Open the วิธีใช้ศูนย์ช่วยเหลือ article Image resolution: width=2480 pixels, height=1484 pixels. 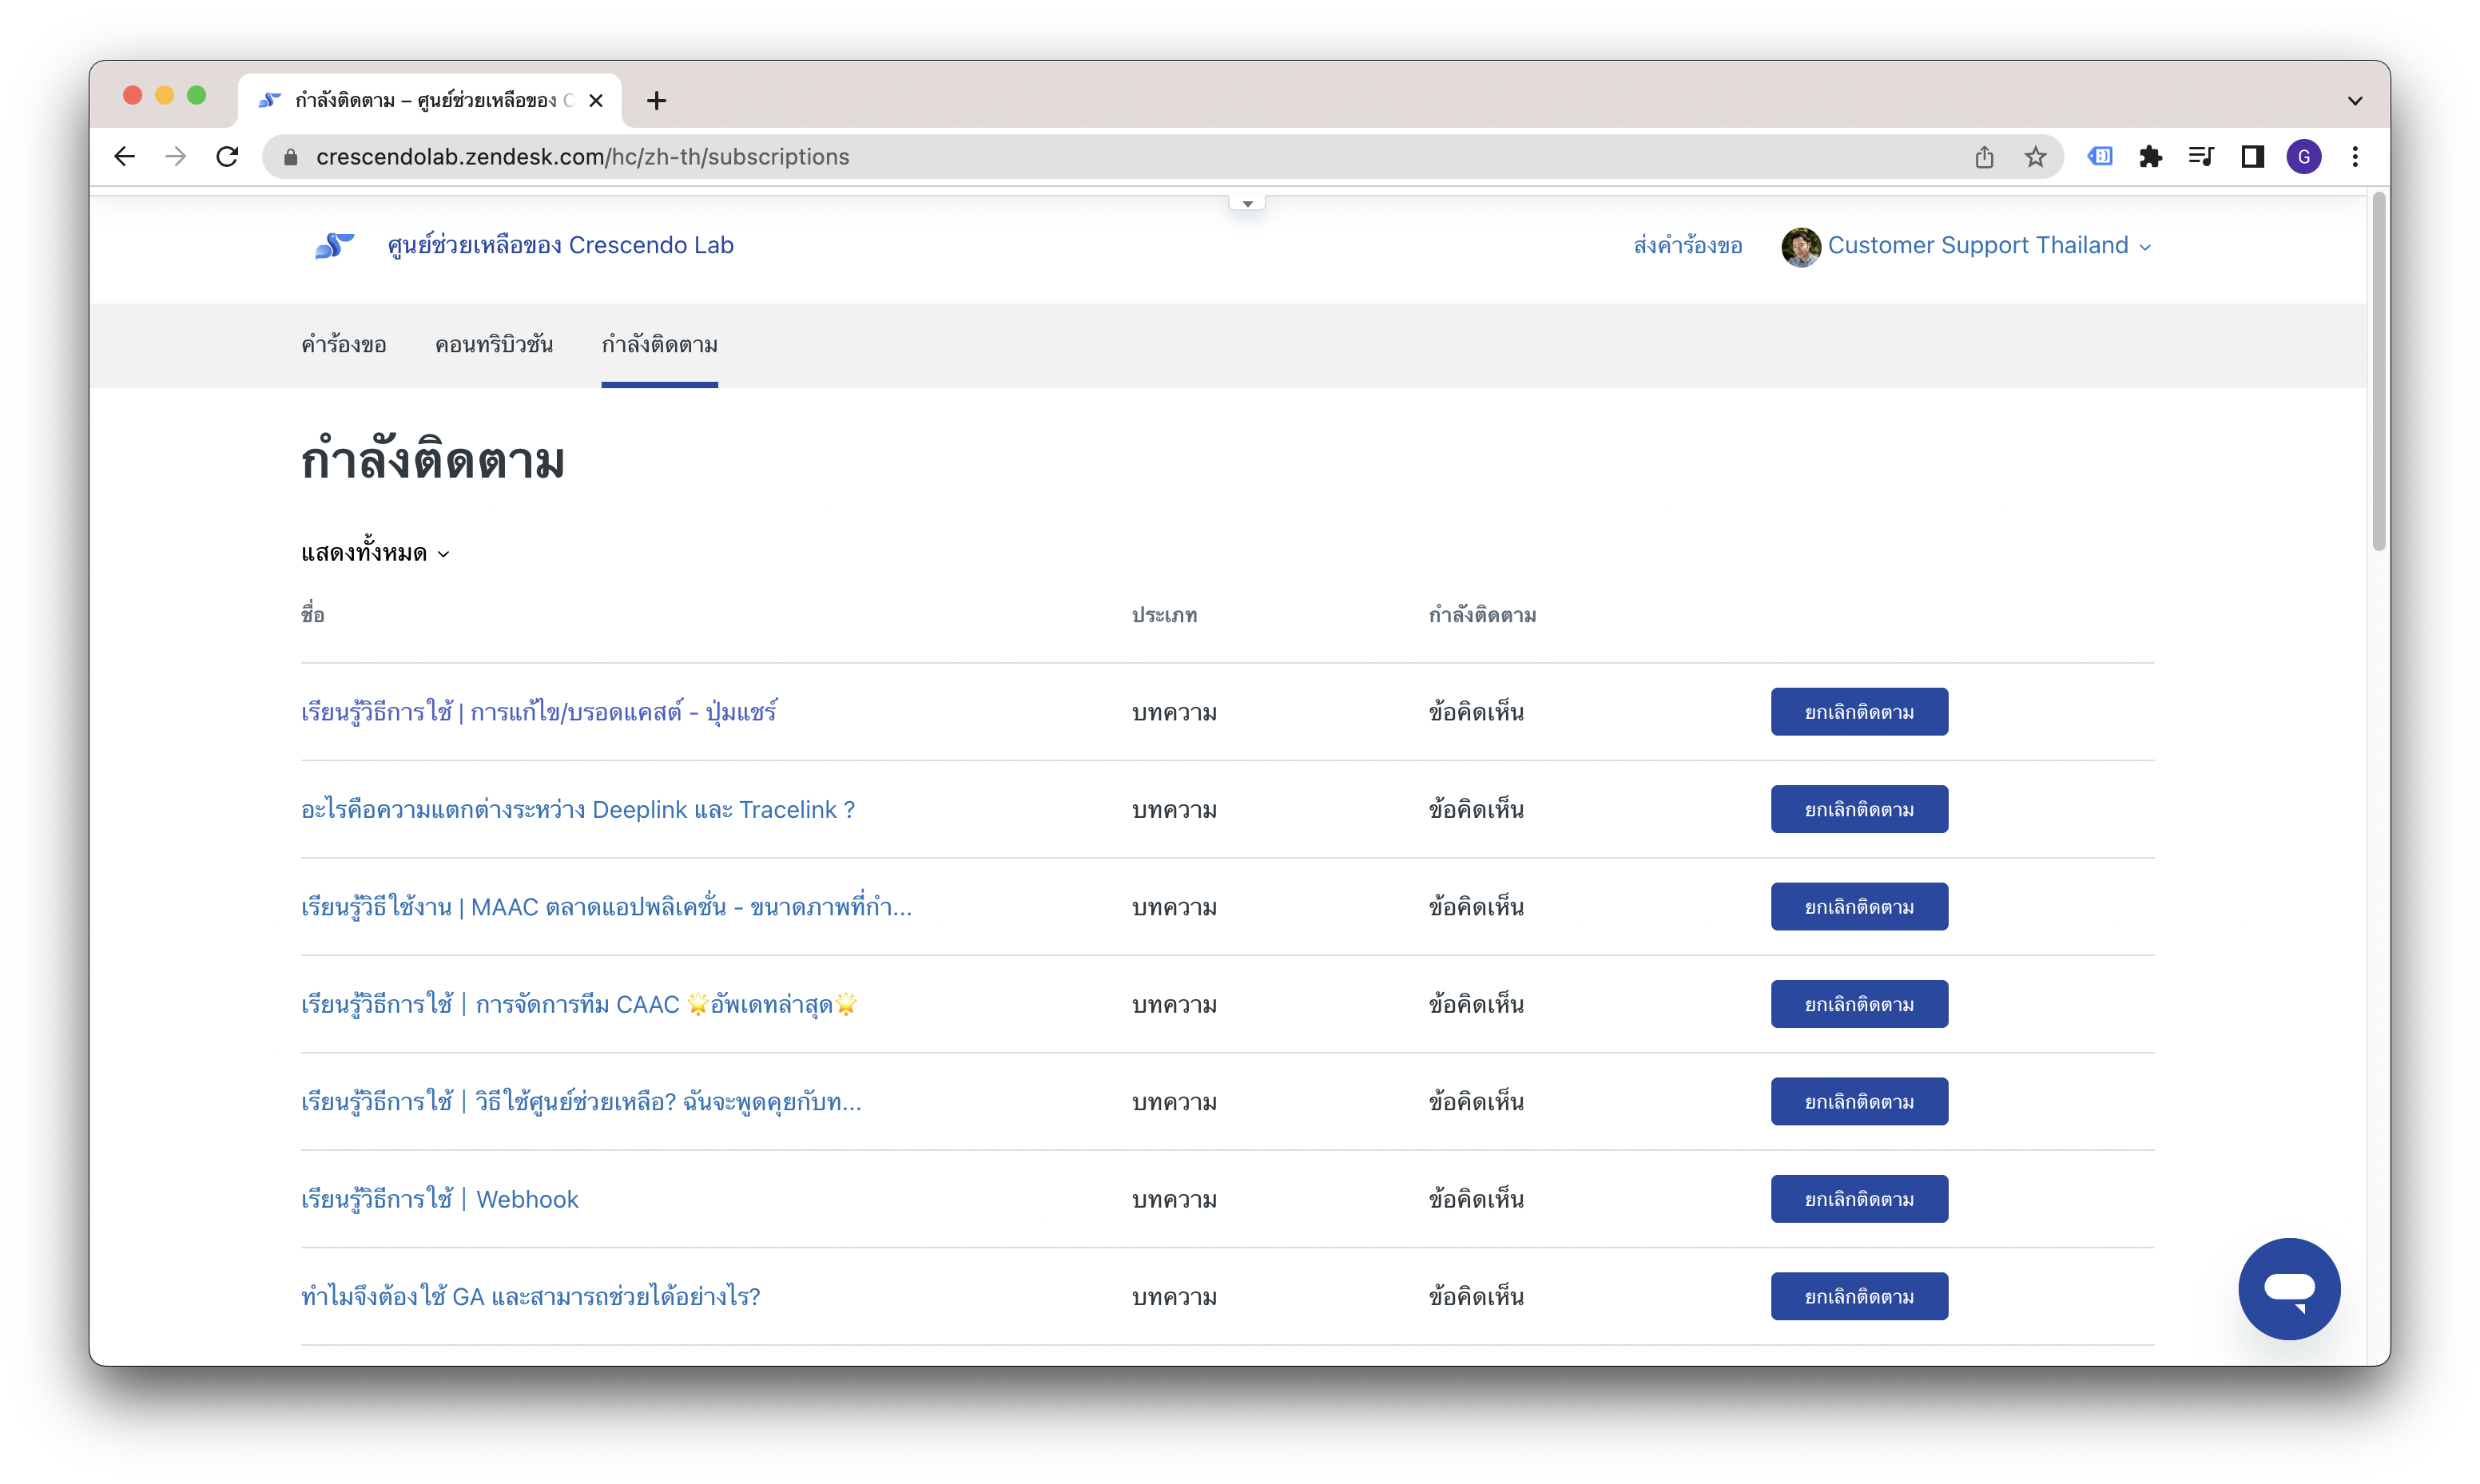tap(581, 1101)
